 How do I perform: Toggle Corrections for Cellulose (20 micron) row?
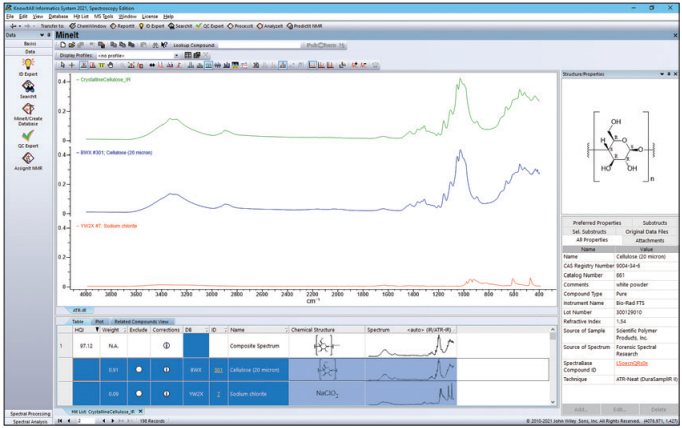(169, 367)
